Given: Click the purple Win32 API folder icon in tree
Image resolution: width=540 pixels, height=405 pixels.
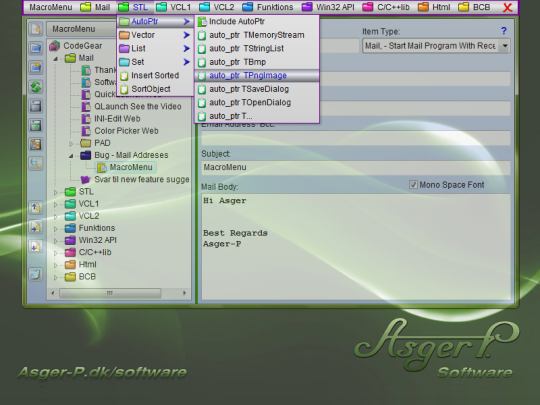Looking at the screenshot, I should (x=70, y=240).
